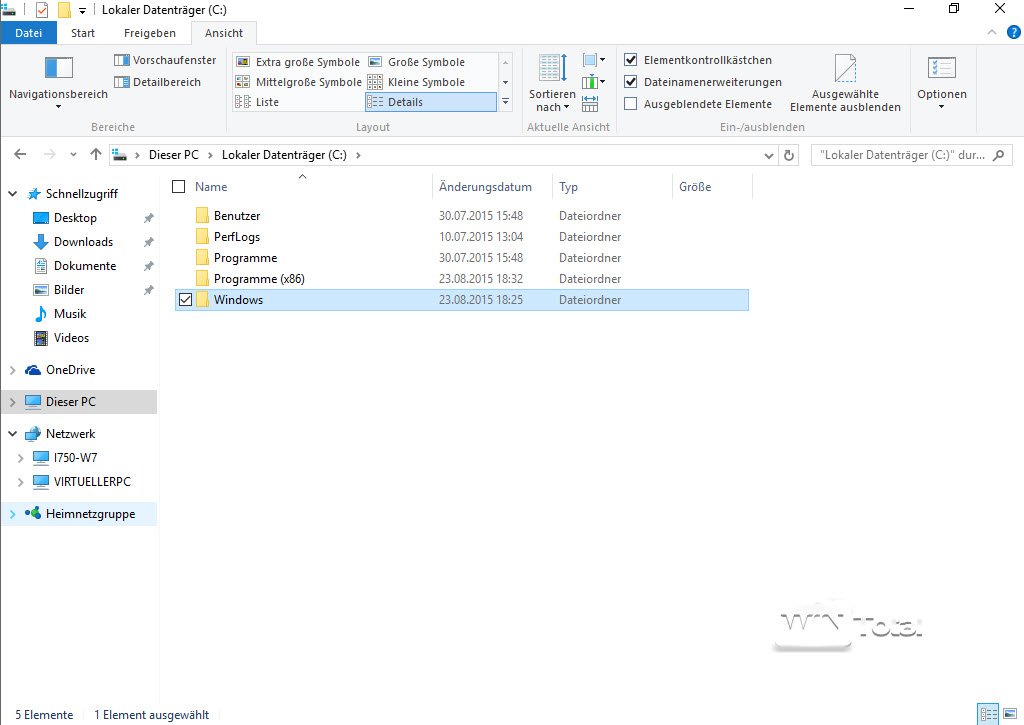Switch to the Start ribbon tab
The height and width of the screenshot is (725, 1024).
coord(83,33)
